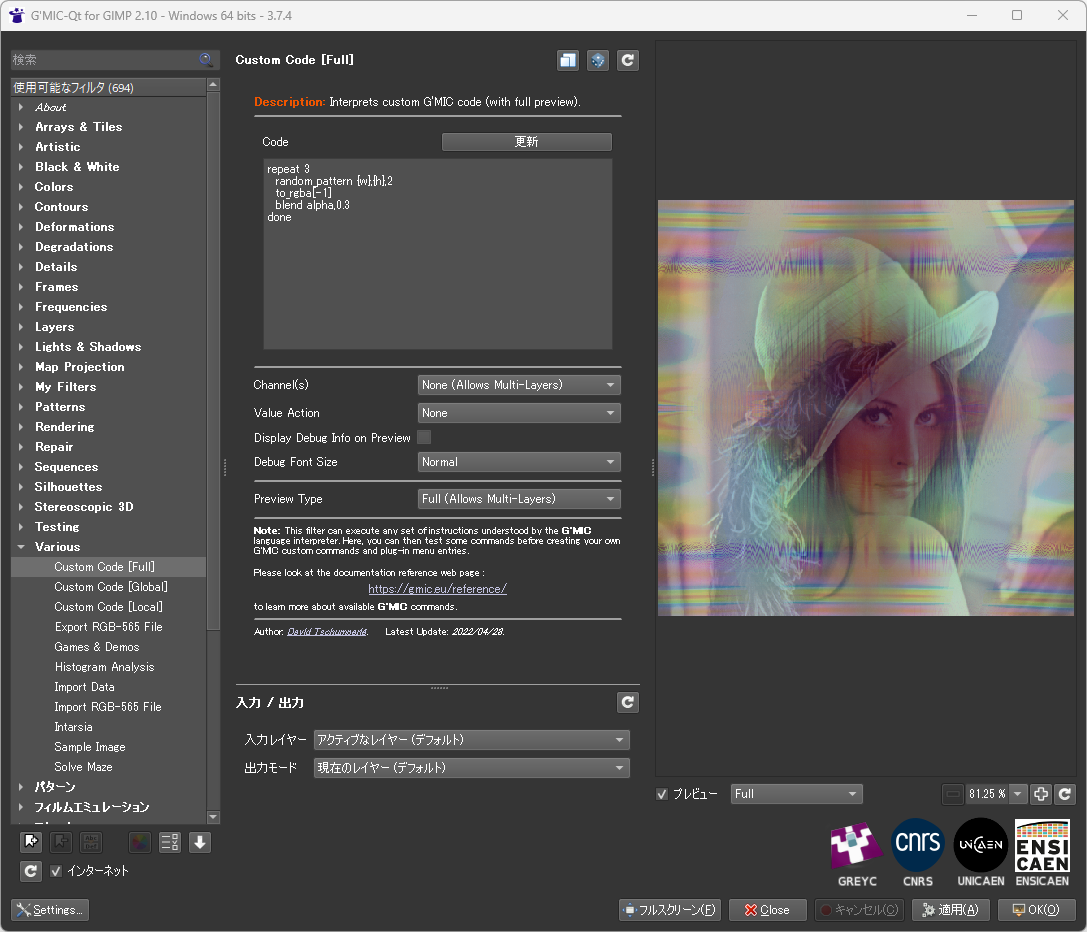
Task: Click the update filters refresh icon beside インターネット
Action: click(x=30, y=871)
